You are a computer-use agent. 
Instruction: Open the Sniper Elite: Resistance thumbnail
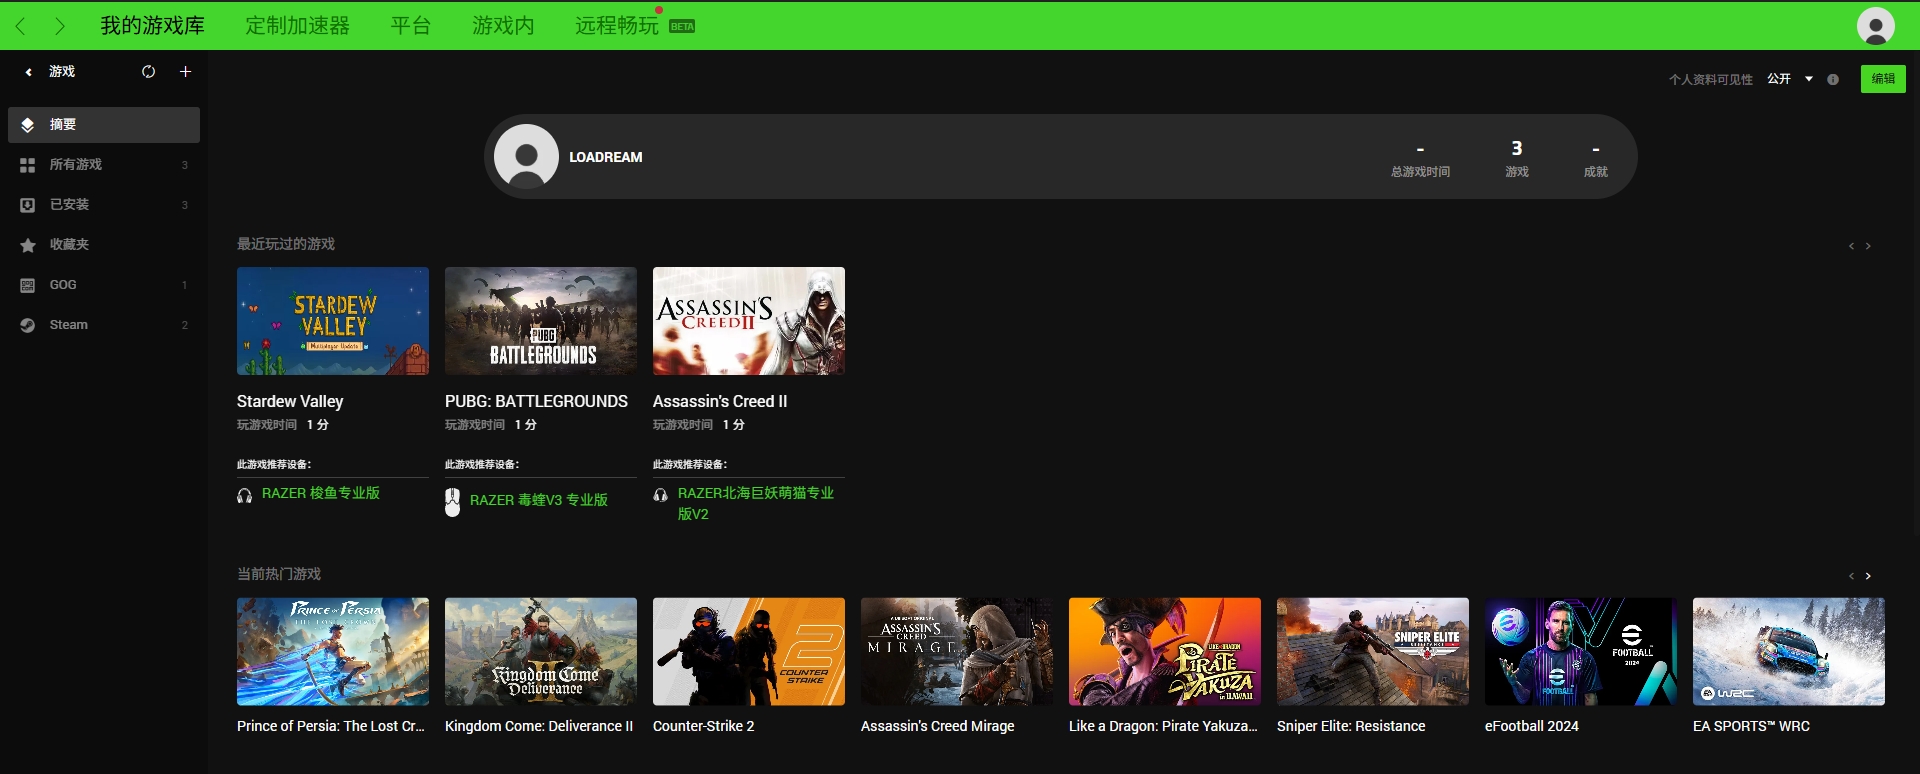point(1373,652)
